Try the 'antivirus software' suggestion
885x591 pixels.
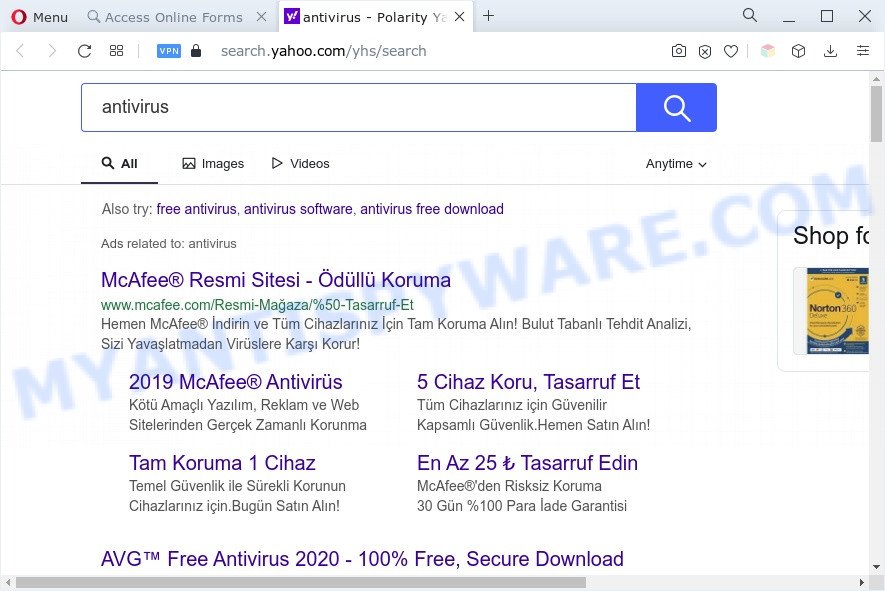pos(298,209)
